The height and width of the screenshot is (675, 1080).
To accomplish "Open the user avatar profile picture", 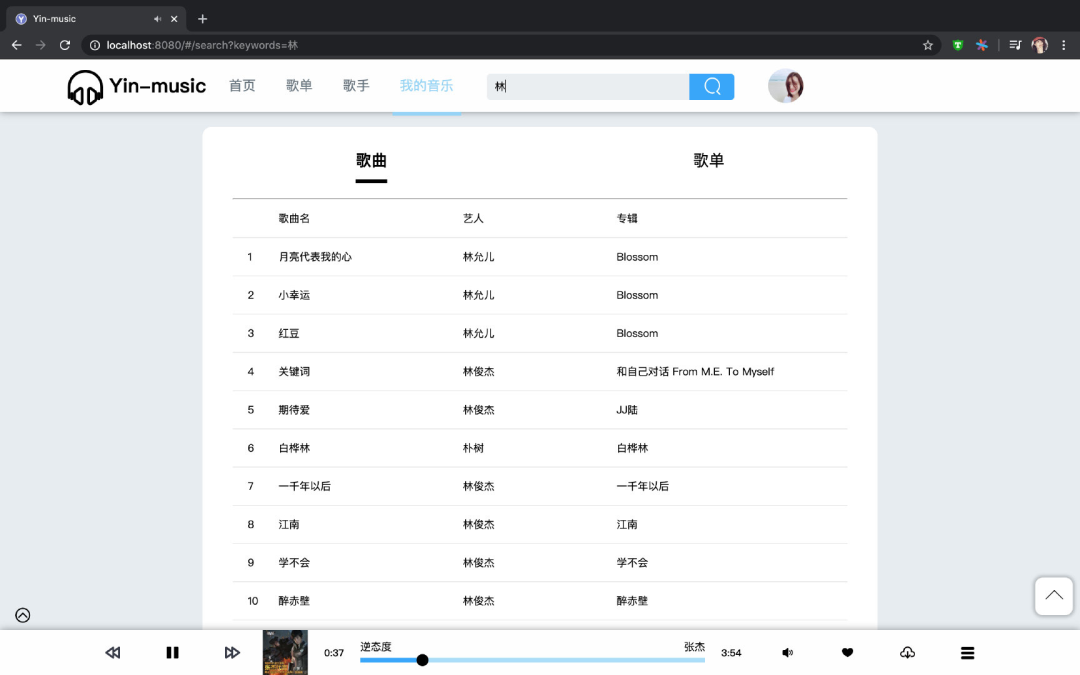I will 786,86.
